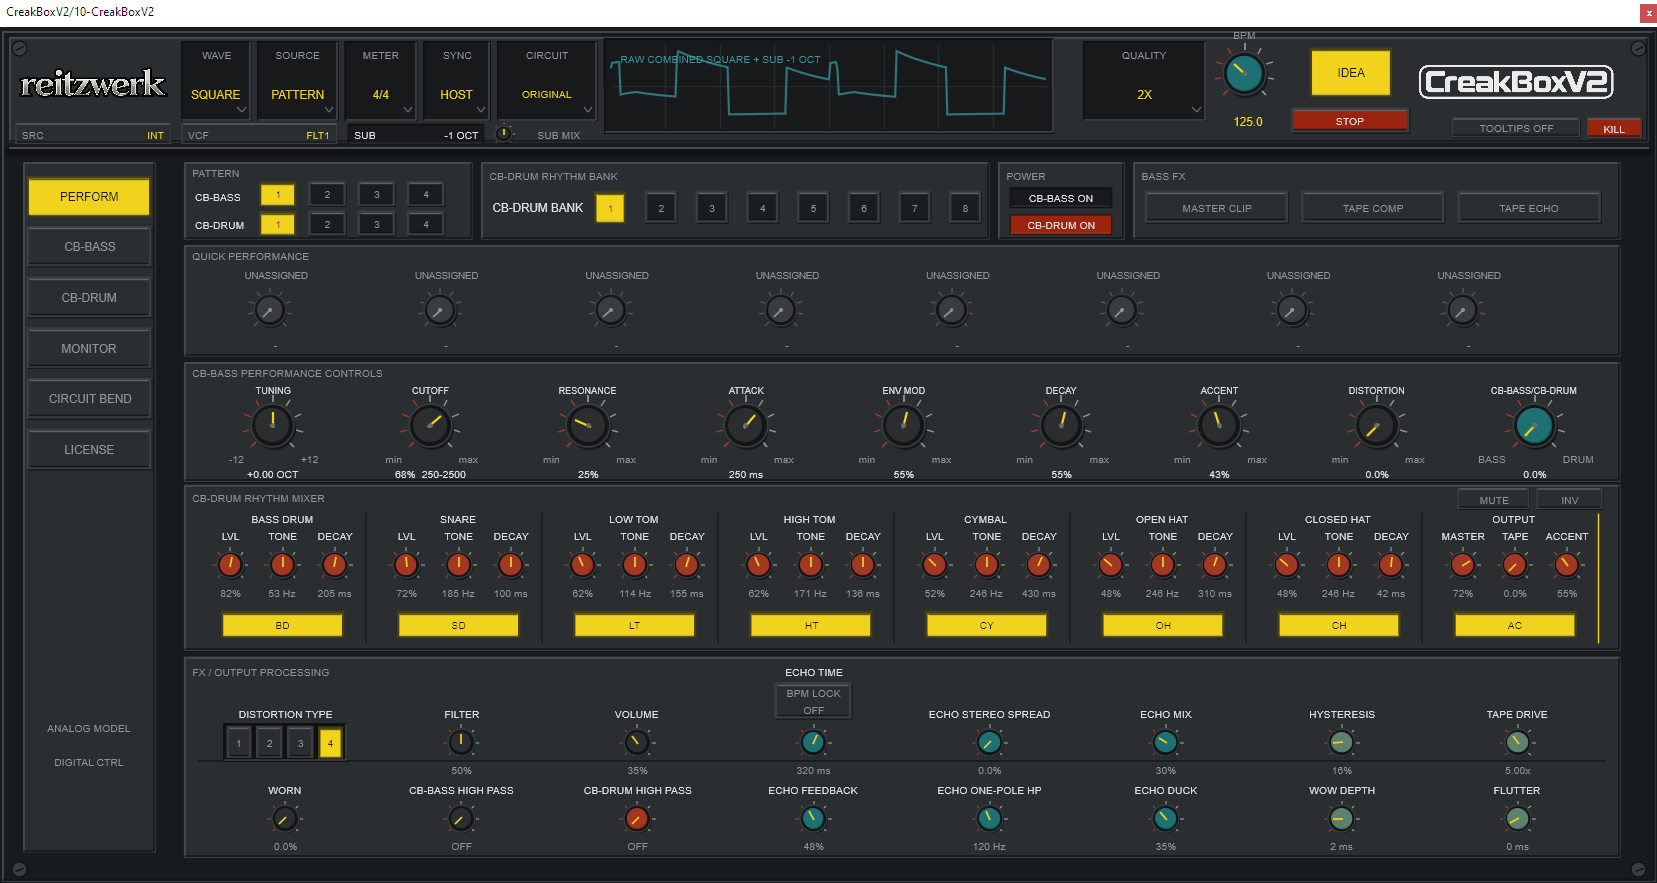Click the red KILL button
Image resolution: width=1657 pixels, height=883 pixels.
coord(1614,129)
